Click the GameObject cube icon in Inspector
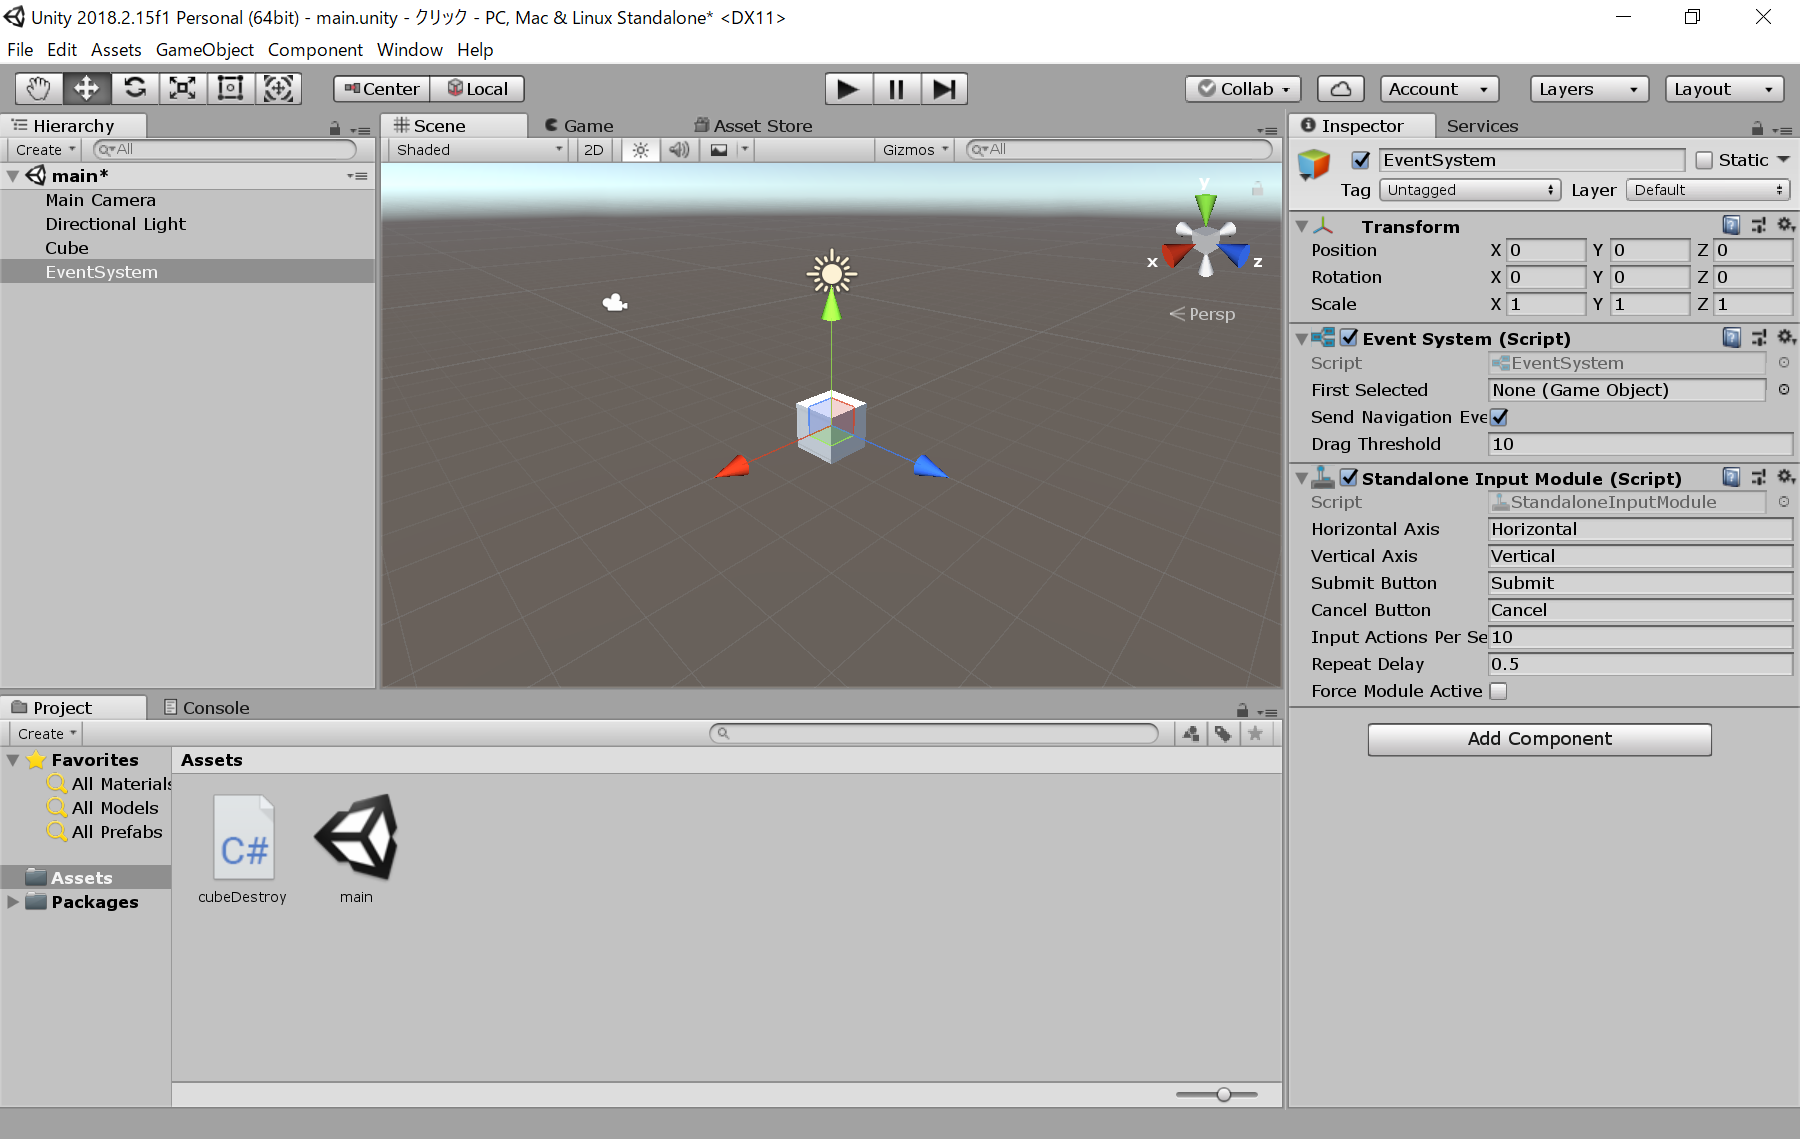This screenshot has width=1800, height=1139. 1314,164
